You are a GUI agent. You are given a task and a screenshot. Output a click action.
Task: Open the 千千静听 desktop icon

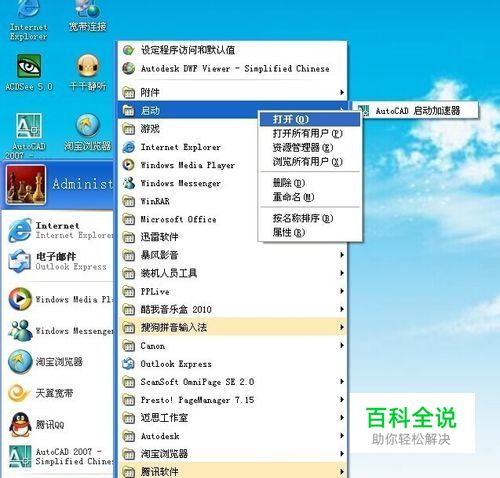pyautogui.click(x=88, y=72)
